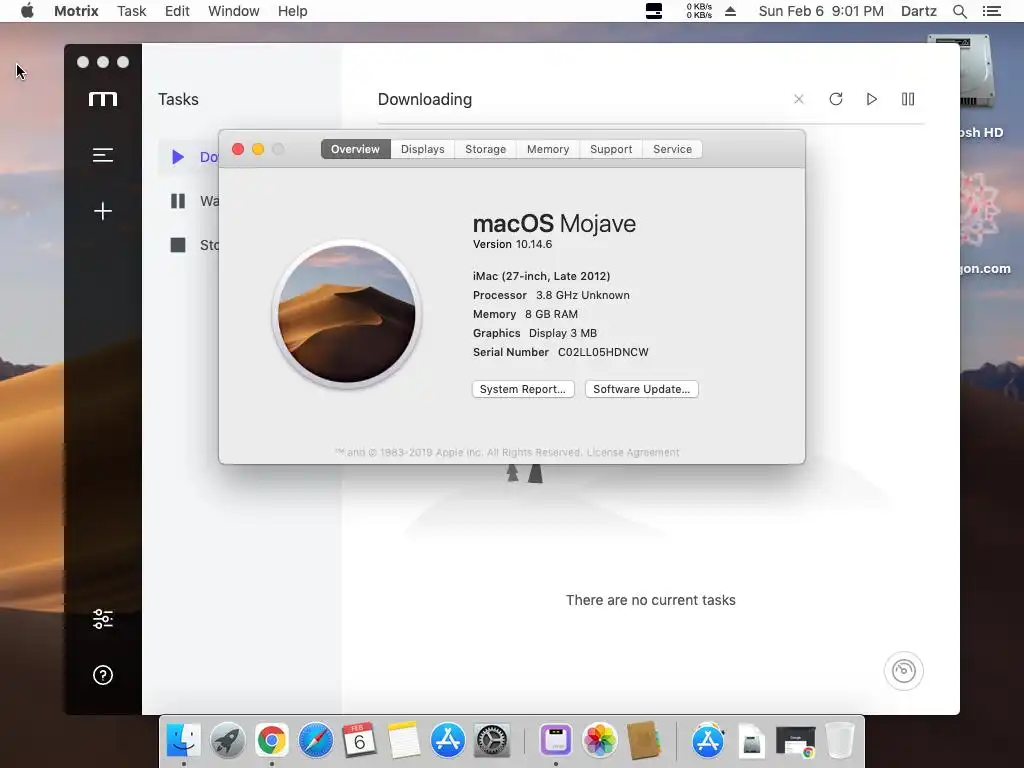Image resolution: width=1024 pixels, height=768 pixels.
Task: Select the Overview tab
Action: point(355,149)
